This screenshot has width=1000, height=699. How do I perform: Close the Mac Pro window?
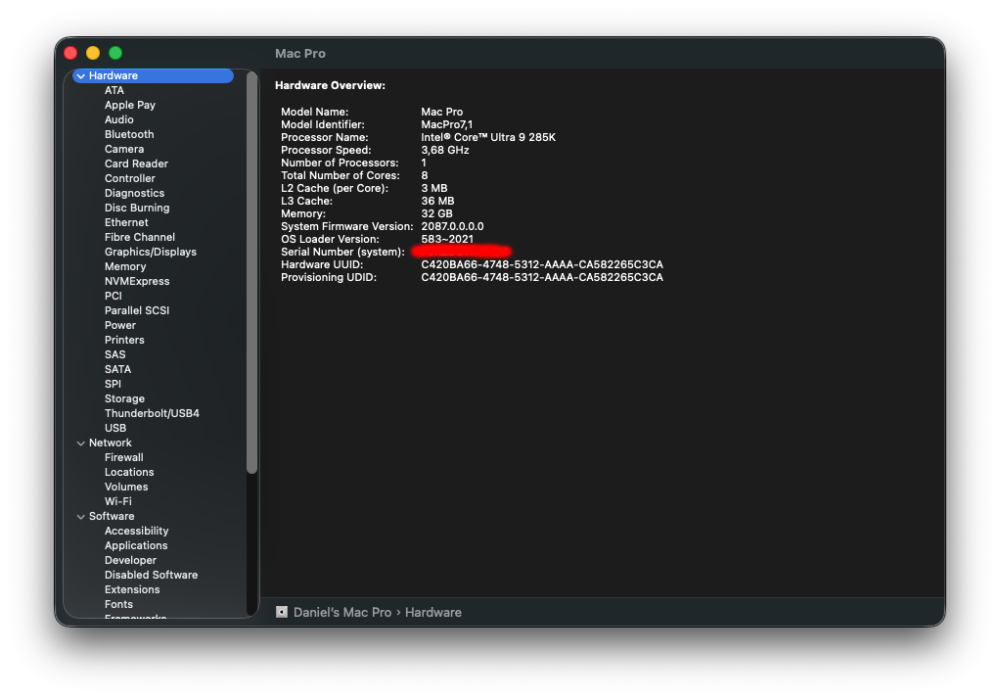click(x=71, y=53)
